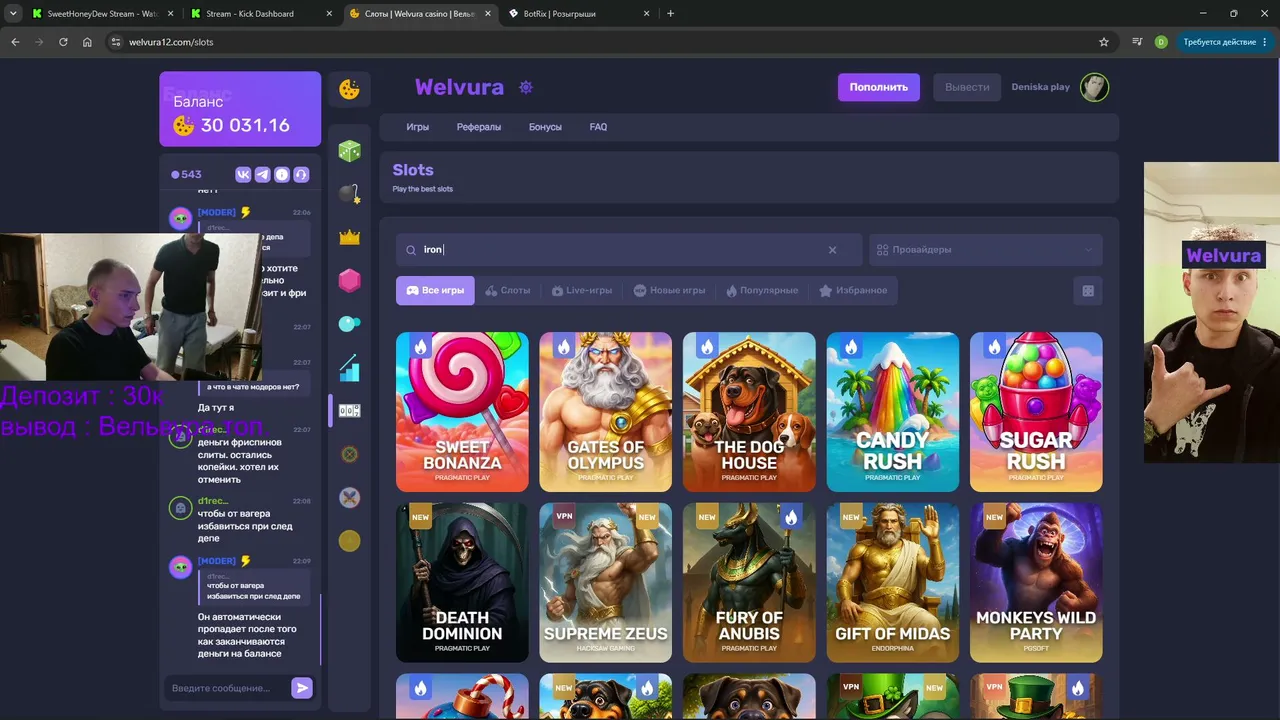This screenshot has width=1280, height=720.
Task: Reload the page in the browser
Action: [63, 42]
